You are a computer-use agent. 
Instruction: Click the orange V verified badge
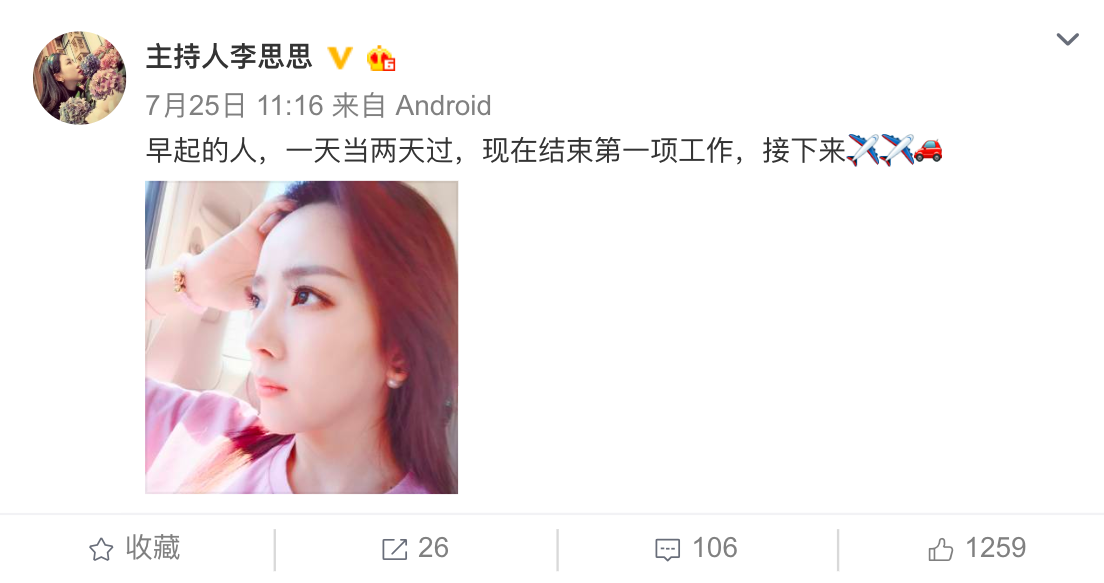tap(341, 58)
